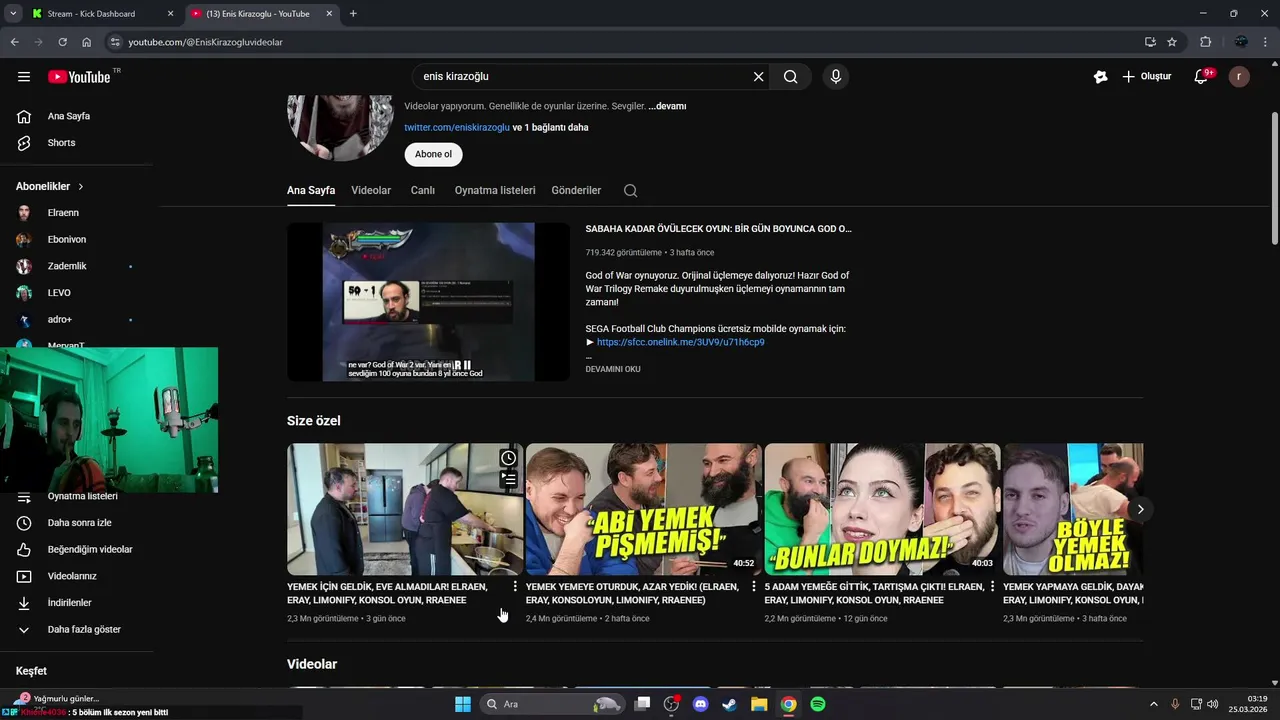This screenshot has width=1280, height=720.
Task: Bookmark this page with the star icon
Action: click(1172, 42)
